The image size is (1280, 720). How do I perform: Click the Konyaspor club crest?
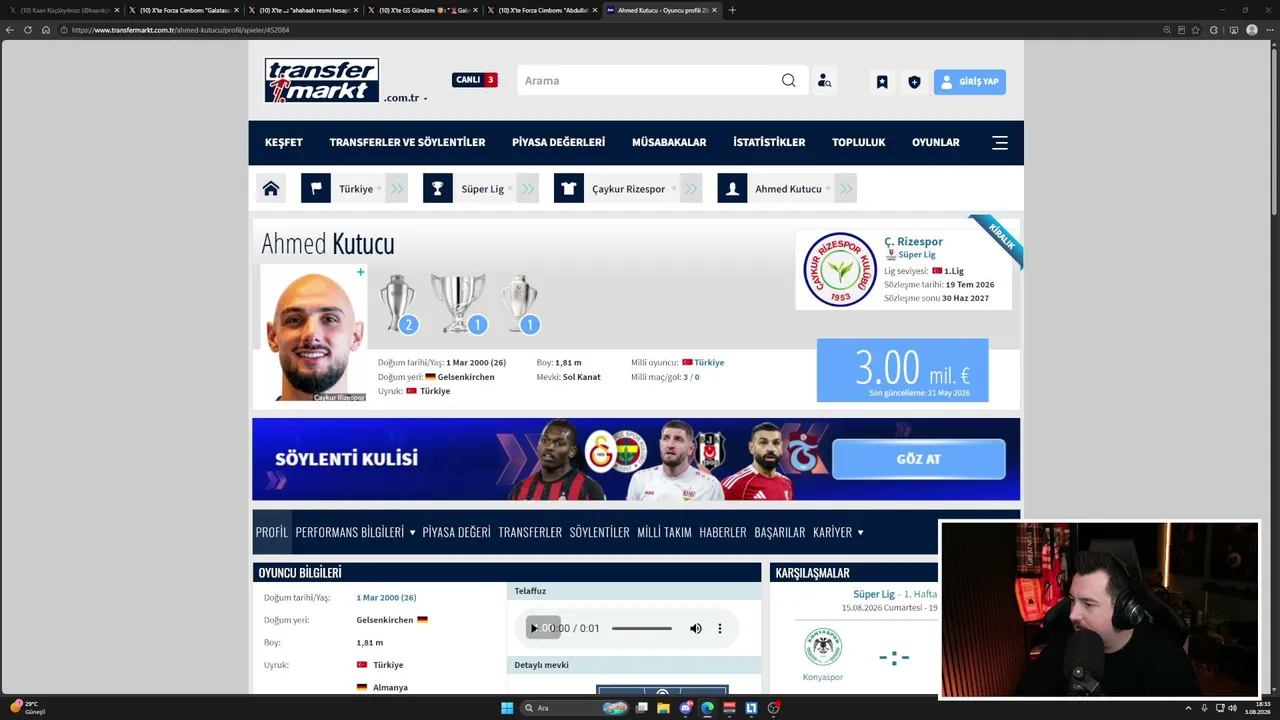click(x=823, y=647)
